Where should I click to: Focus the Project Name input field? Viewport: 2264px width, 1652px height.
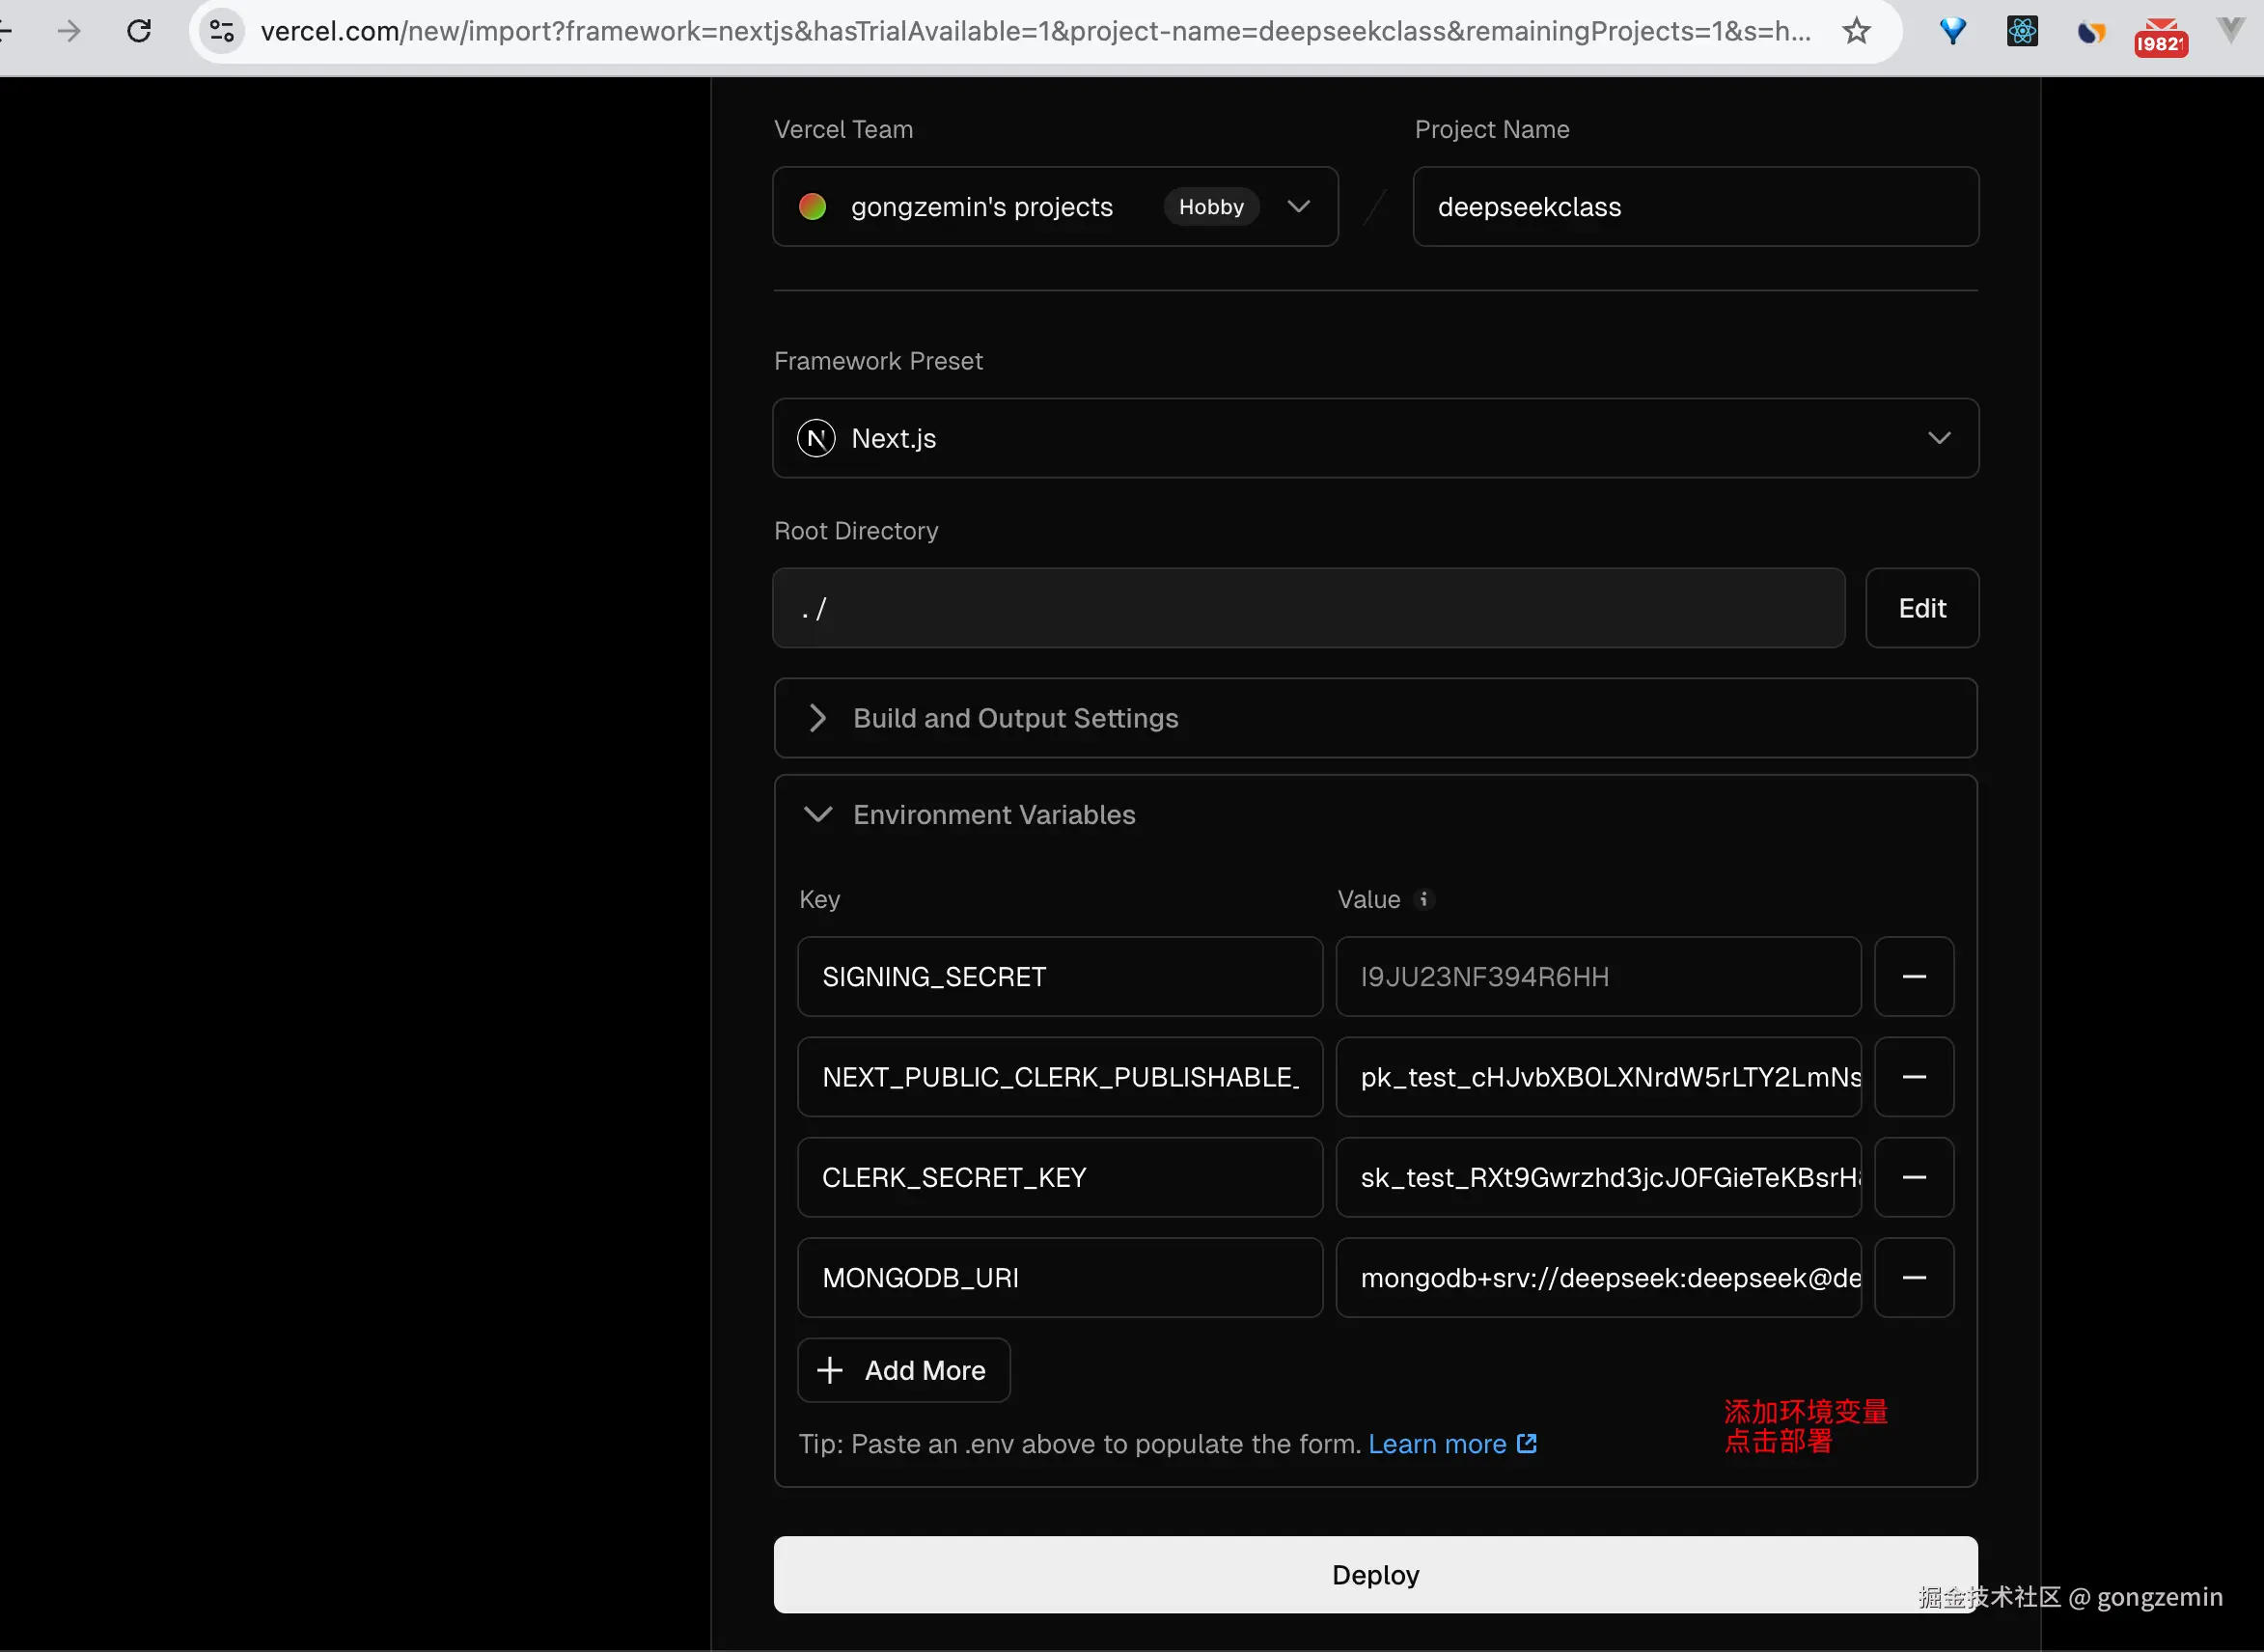click(x=1695, y=206)
